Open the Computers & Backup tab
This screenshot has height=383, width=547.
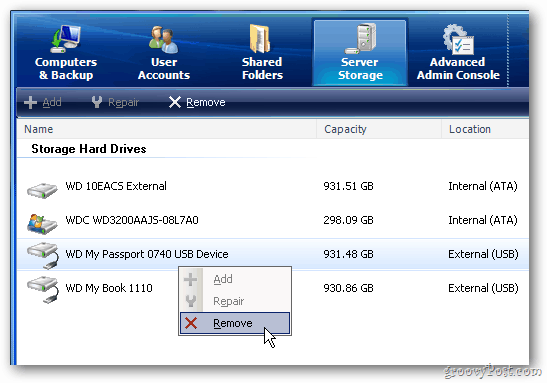coord(66,52)
